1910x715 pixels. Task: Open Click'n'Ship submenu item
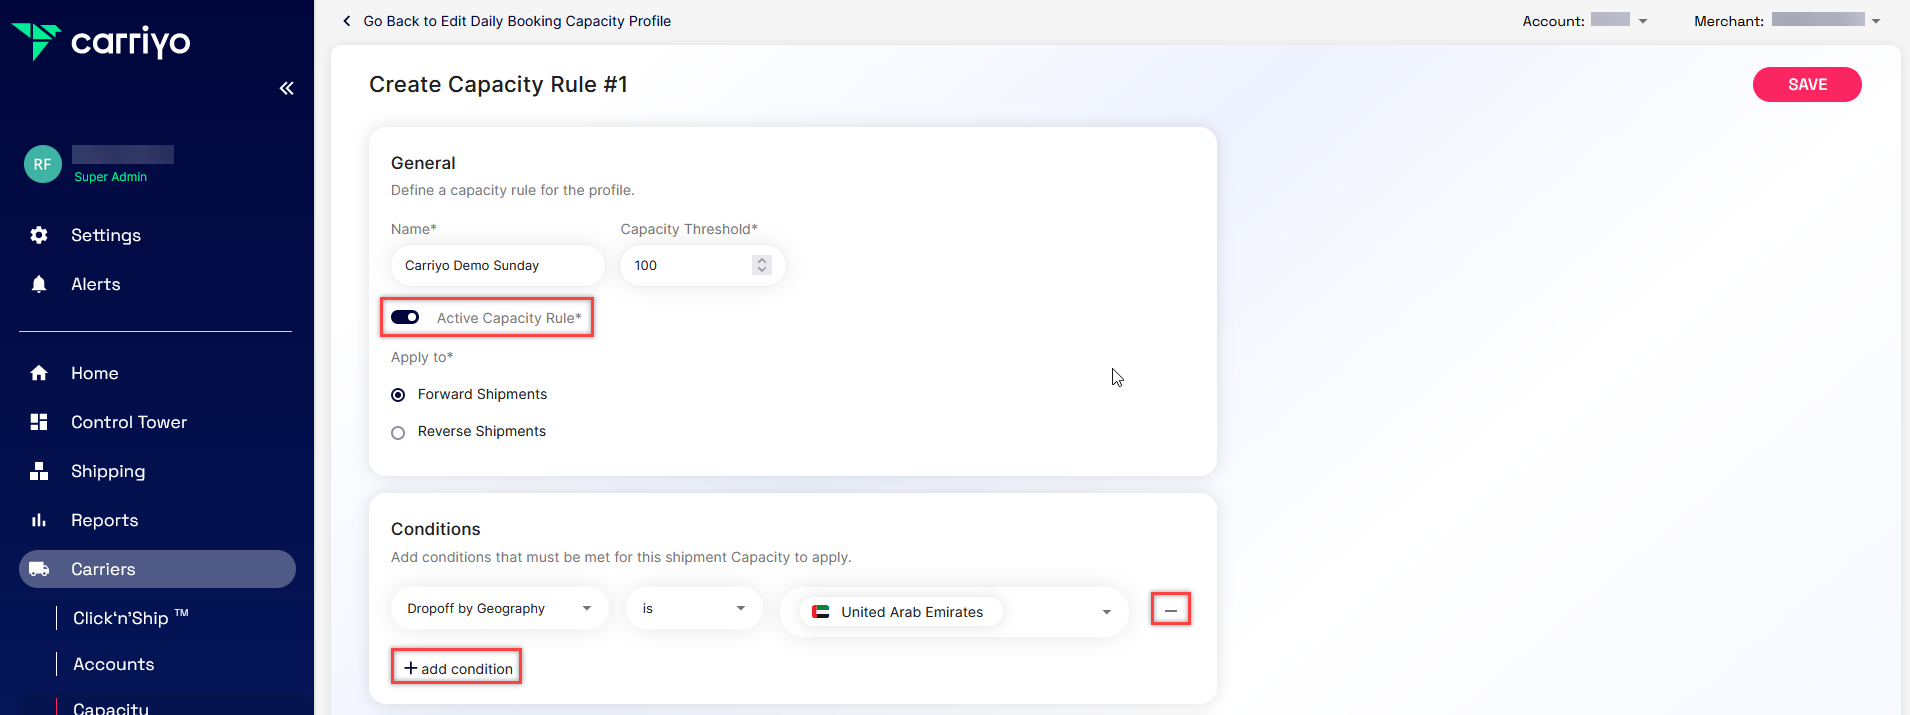(x=130, y=618)
